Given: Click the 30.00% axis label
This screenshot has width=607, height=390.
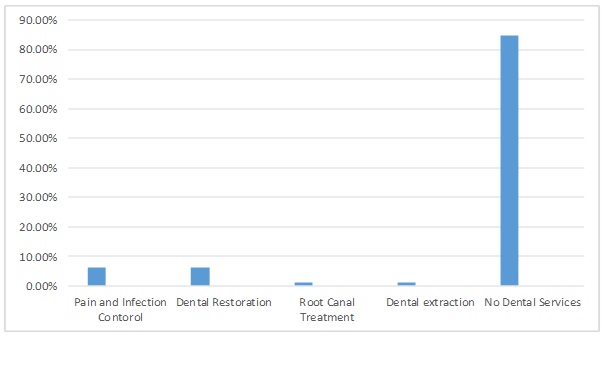Looking at the screenshot, I should click(x=38, y=197).
